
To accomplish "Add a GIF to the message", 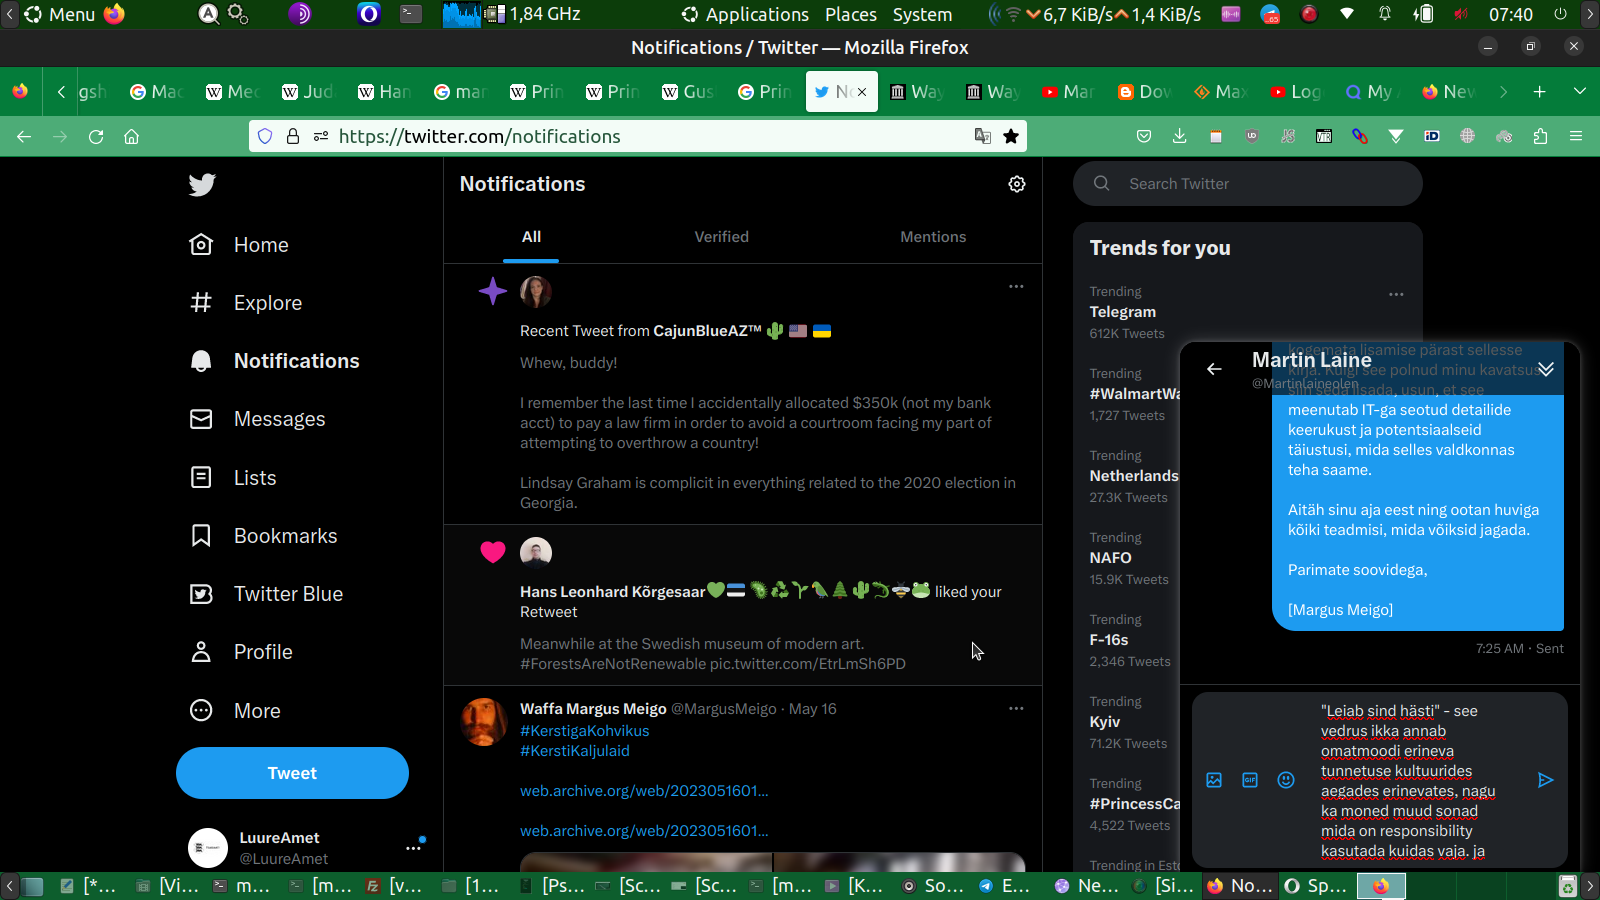I will click(1250, 780).
